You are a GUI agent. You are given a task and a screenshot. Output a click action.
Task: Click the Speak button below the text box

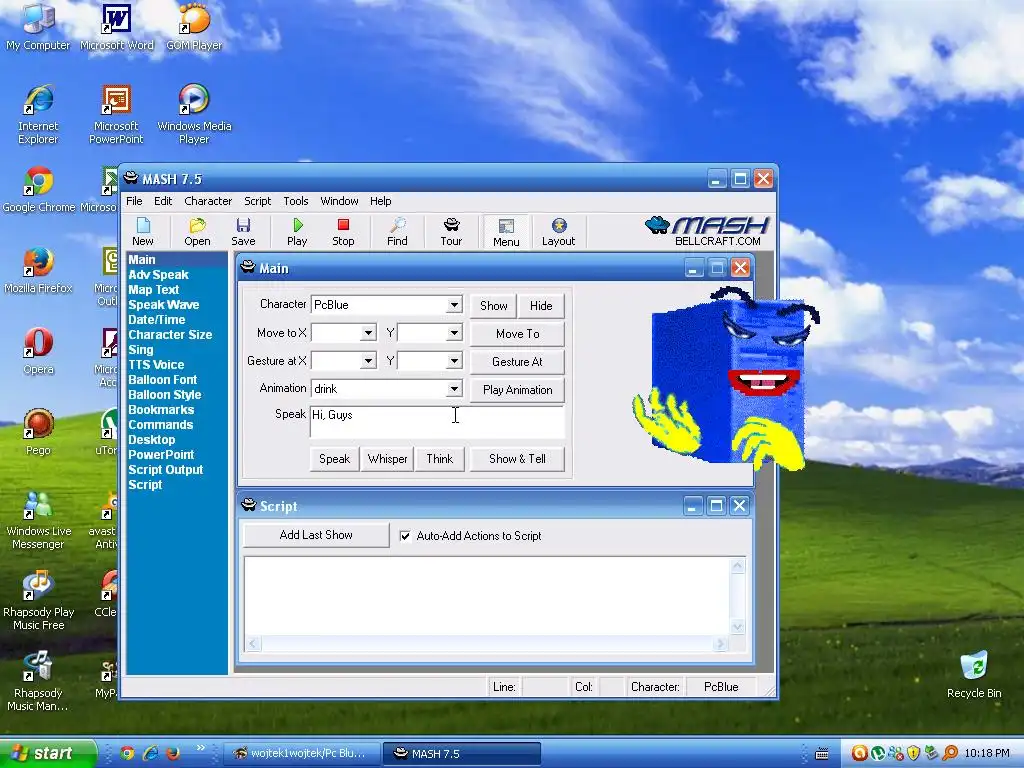(334, 459)
